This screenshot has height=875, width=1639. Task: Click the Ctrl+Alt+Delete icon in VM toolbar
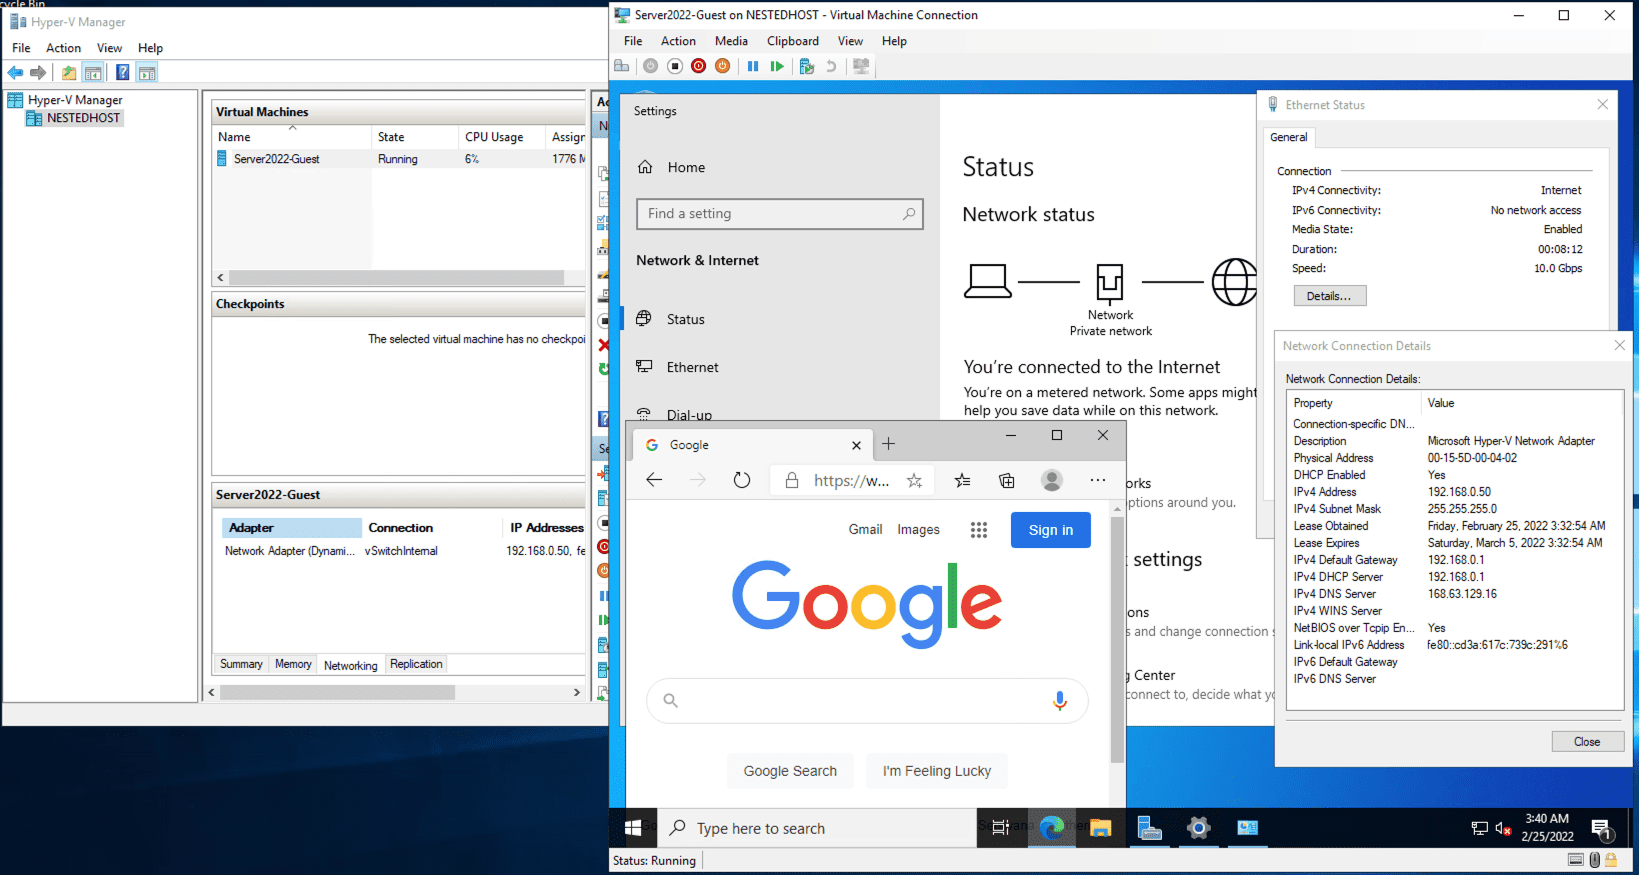[622, 66]
